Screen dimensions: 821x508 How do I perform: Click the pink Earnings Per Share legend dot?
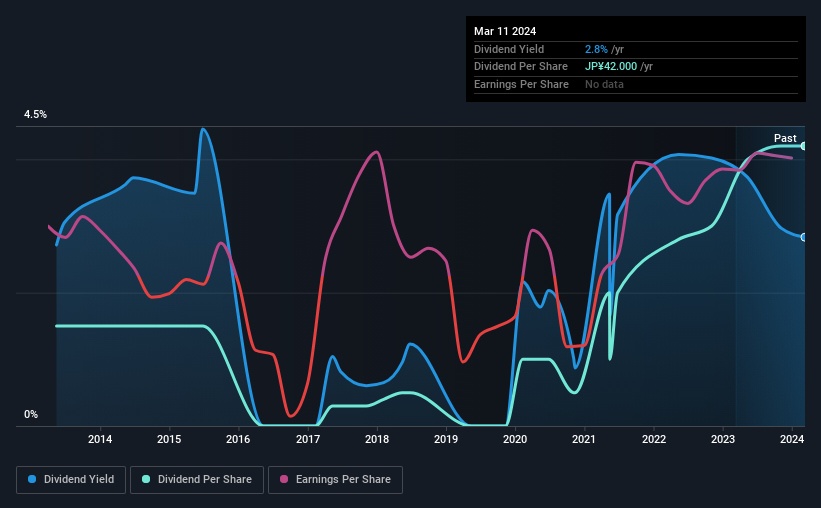[x=284, y=479]
